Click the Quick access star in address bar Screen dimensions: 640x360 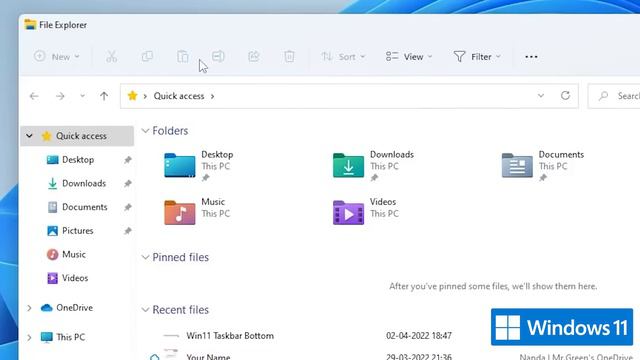132,96
